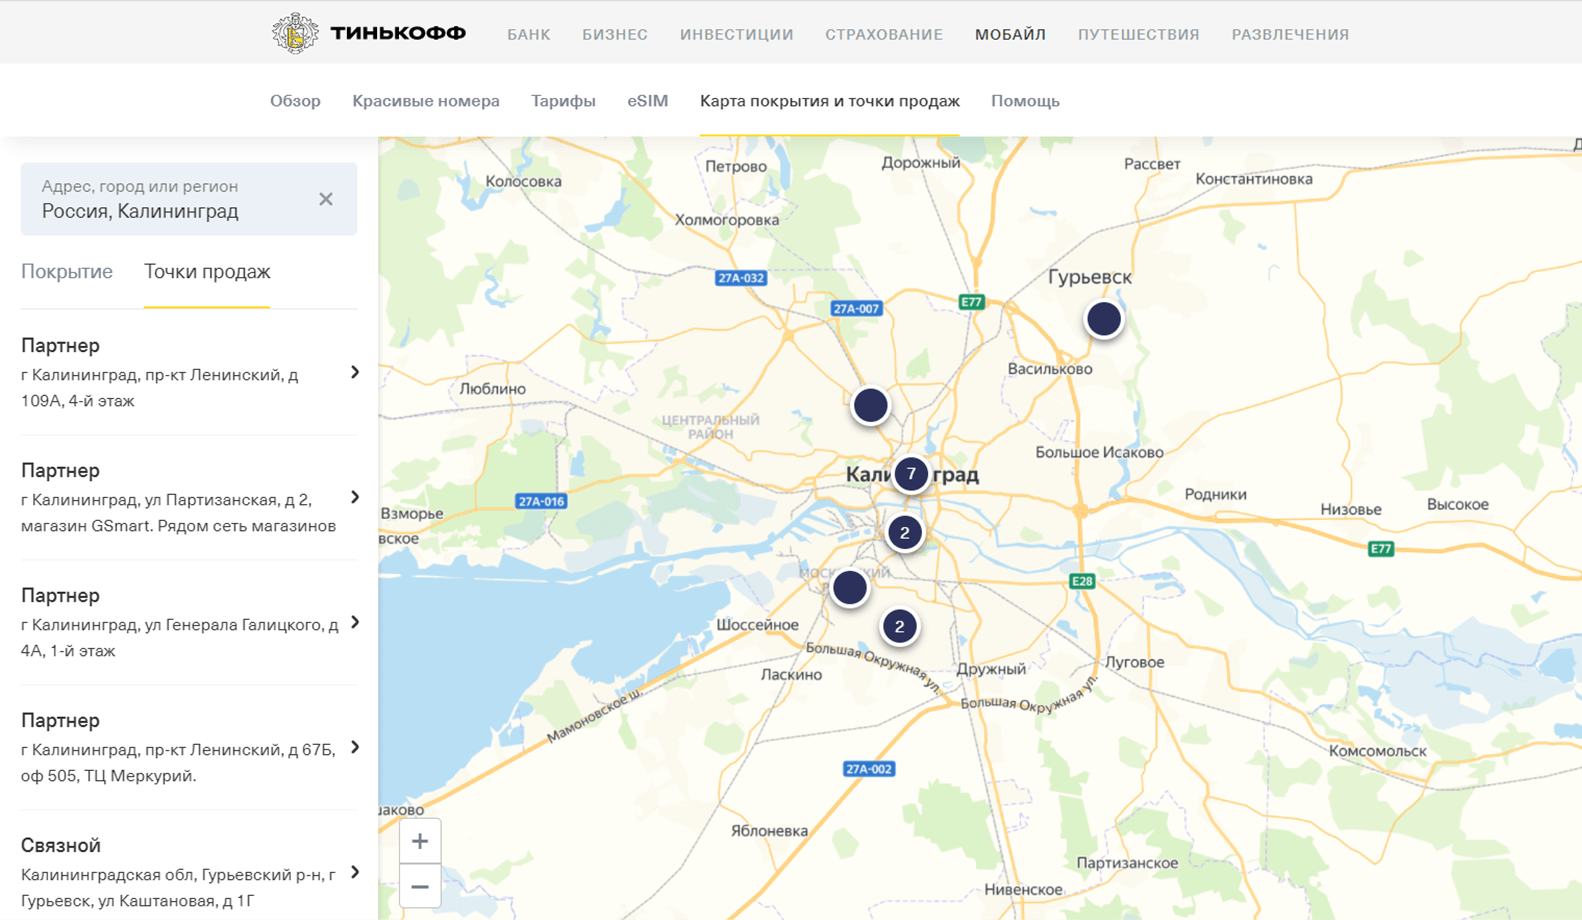Click the Петрово map label
The width and height of the screenshot is (1582, 920).
[x=736, y=166]
